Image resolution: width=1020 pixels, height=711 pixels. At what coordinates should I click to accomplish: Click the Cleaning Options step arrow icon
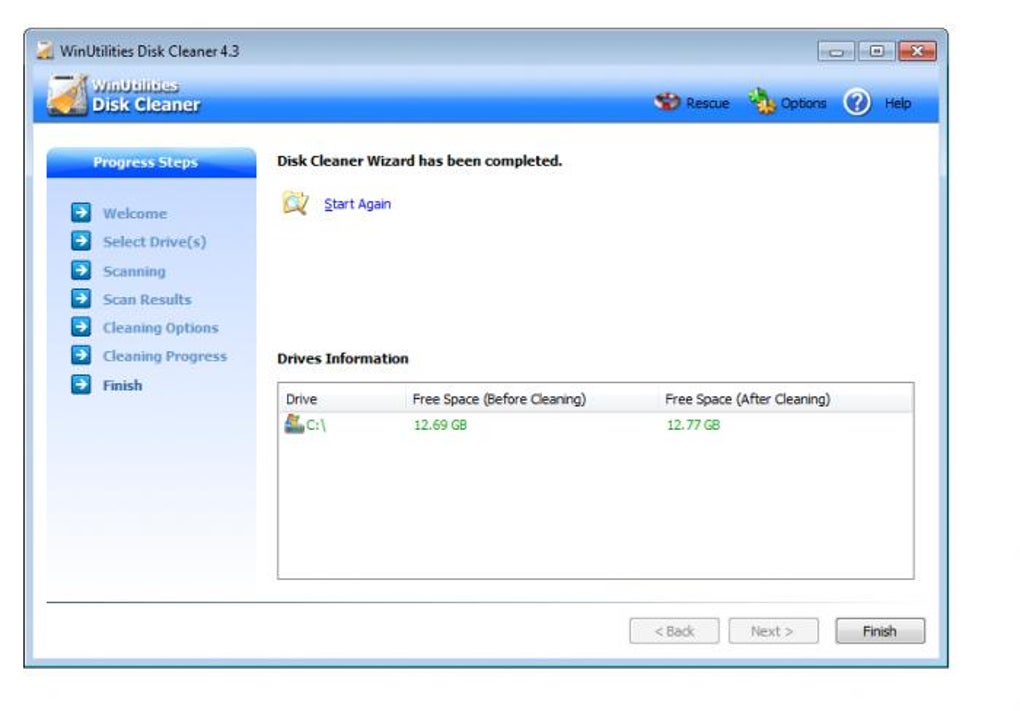pyautogui.click(x=81, y=327)
